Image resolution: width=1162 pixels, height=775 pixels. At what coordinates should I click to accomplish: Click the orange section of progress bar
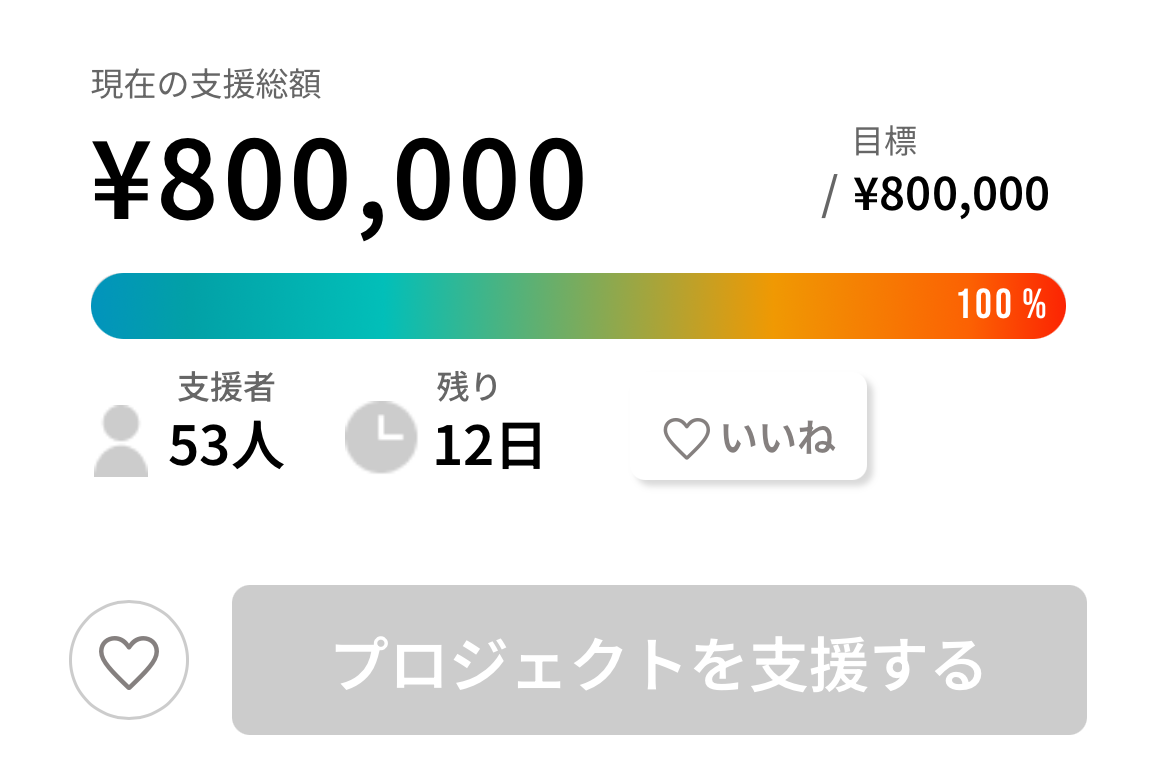[800, 306]
